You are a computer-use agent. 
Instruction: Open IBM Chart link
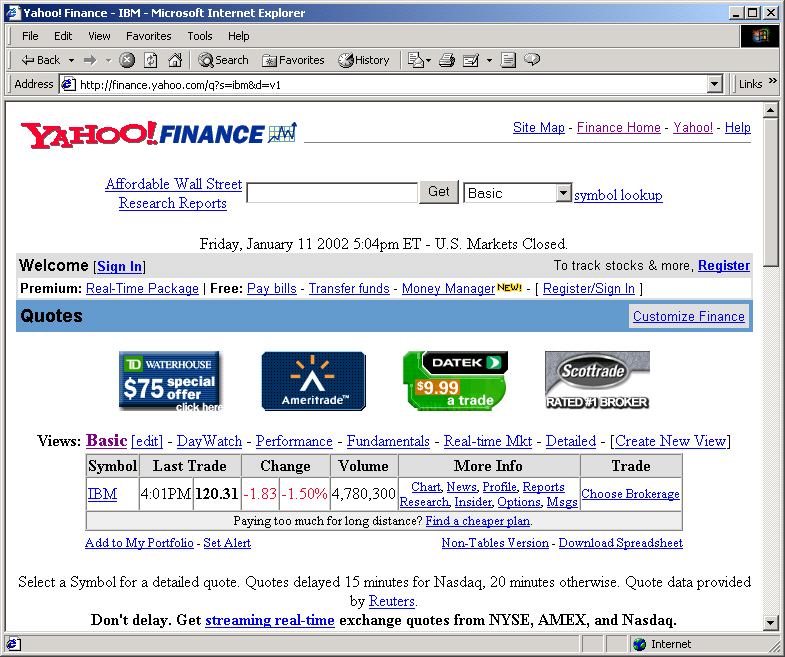coord(426,487)
